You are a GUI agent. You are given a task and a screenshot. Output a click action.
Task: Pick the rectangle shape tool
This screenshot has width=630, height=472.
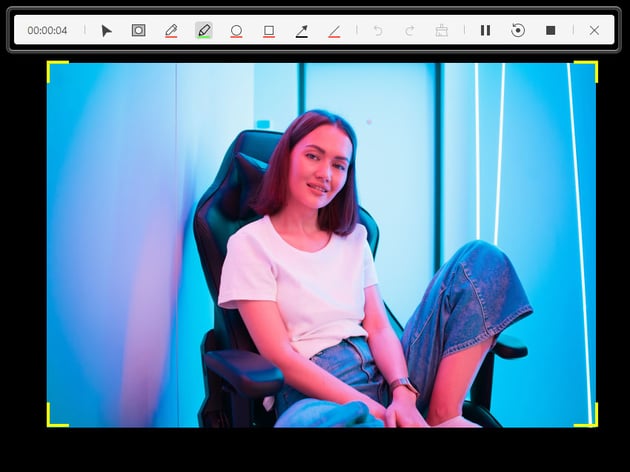click(x=269, y=31)
